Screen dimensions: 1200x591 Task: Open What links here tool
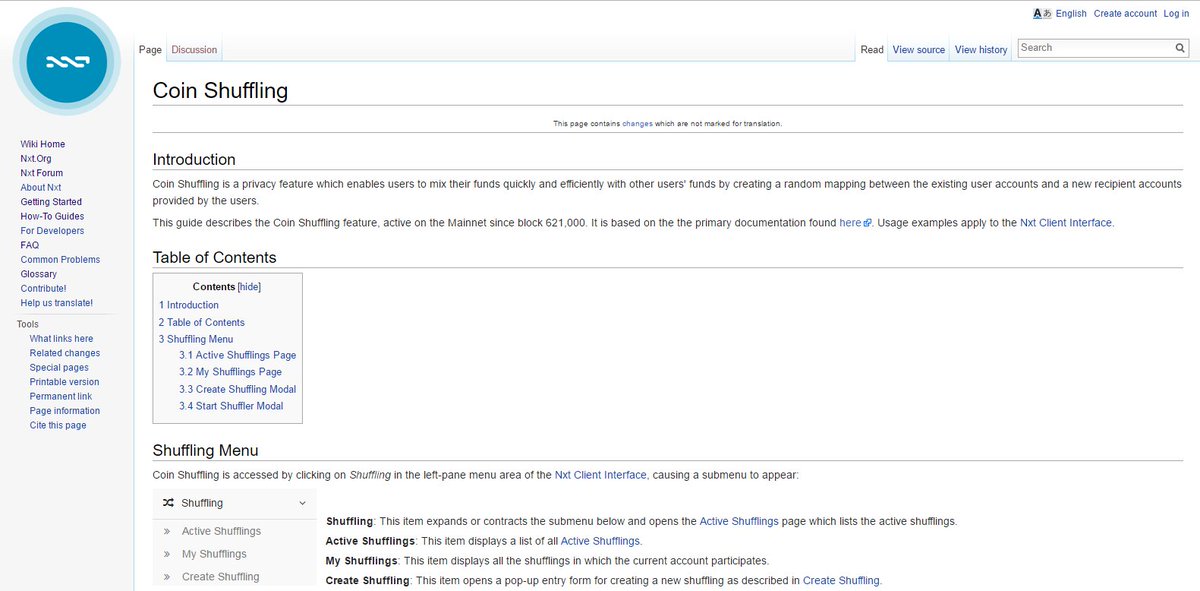point(61,339)
